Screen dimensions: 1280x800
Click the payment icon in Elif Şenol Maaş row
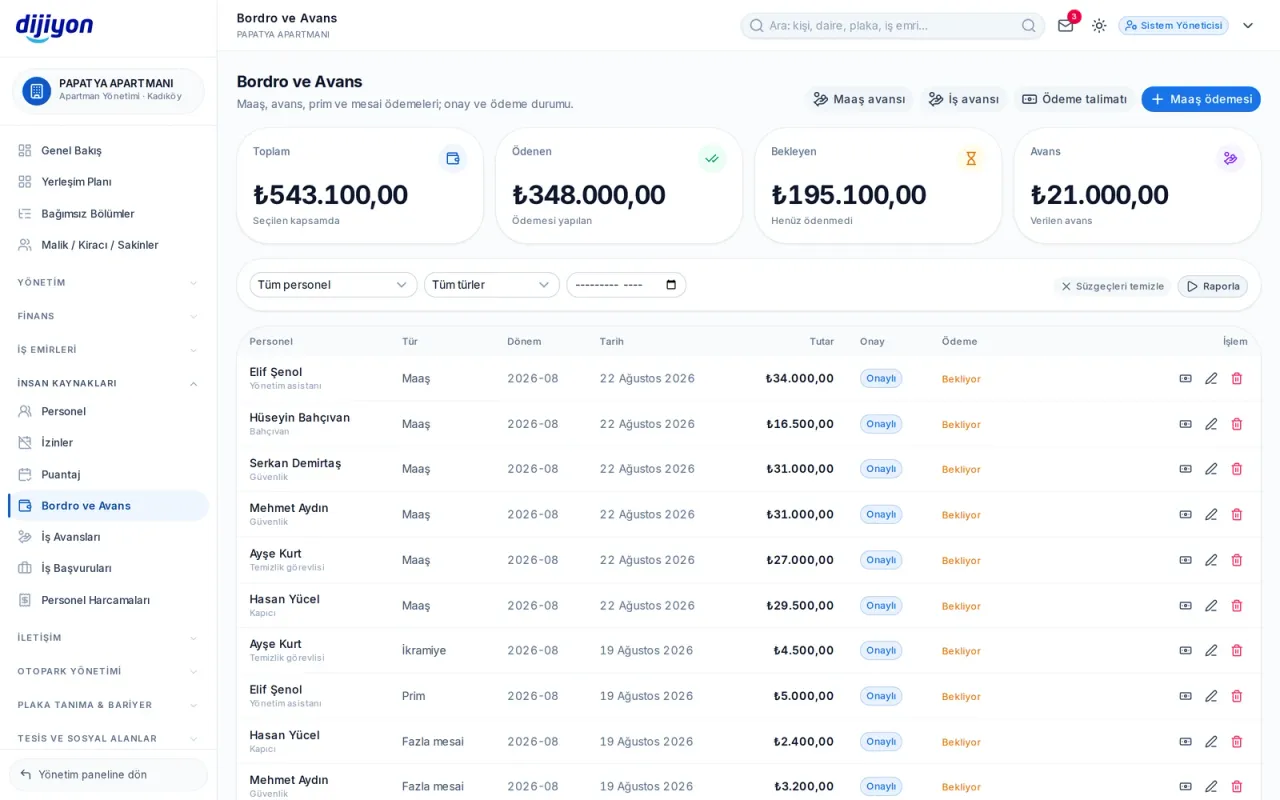[x=1185, y=378]
